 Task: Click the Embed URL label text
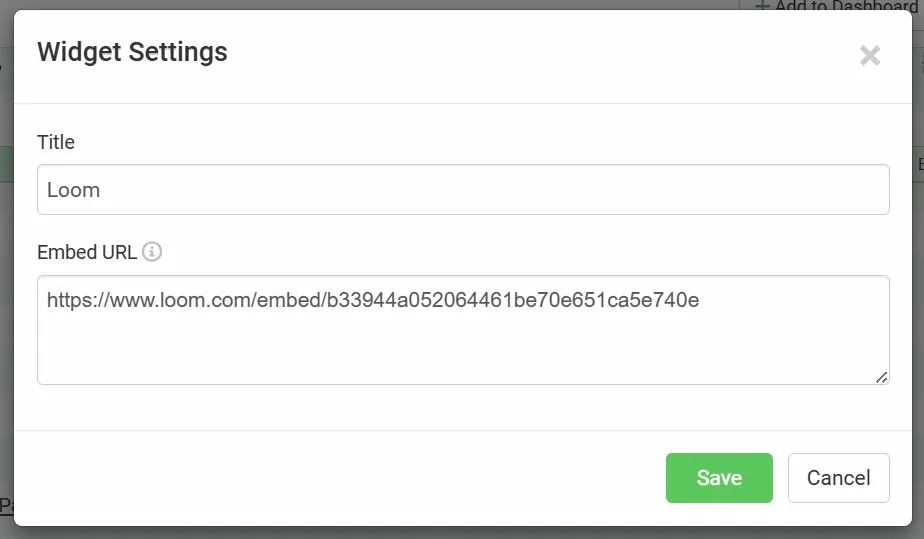tap(87, 252)
